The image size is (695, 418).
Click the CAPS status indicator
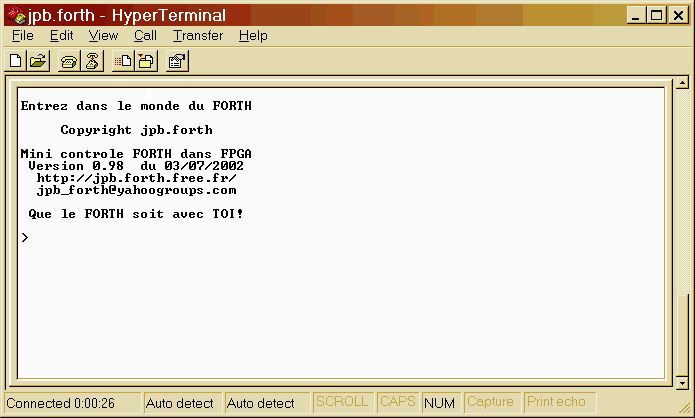398,402
